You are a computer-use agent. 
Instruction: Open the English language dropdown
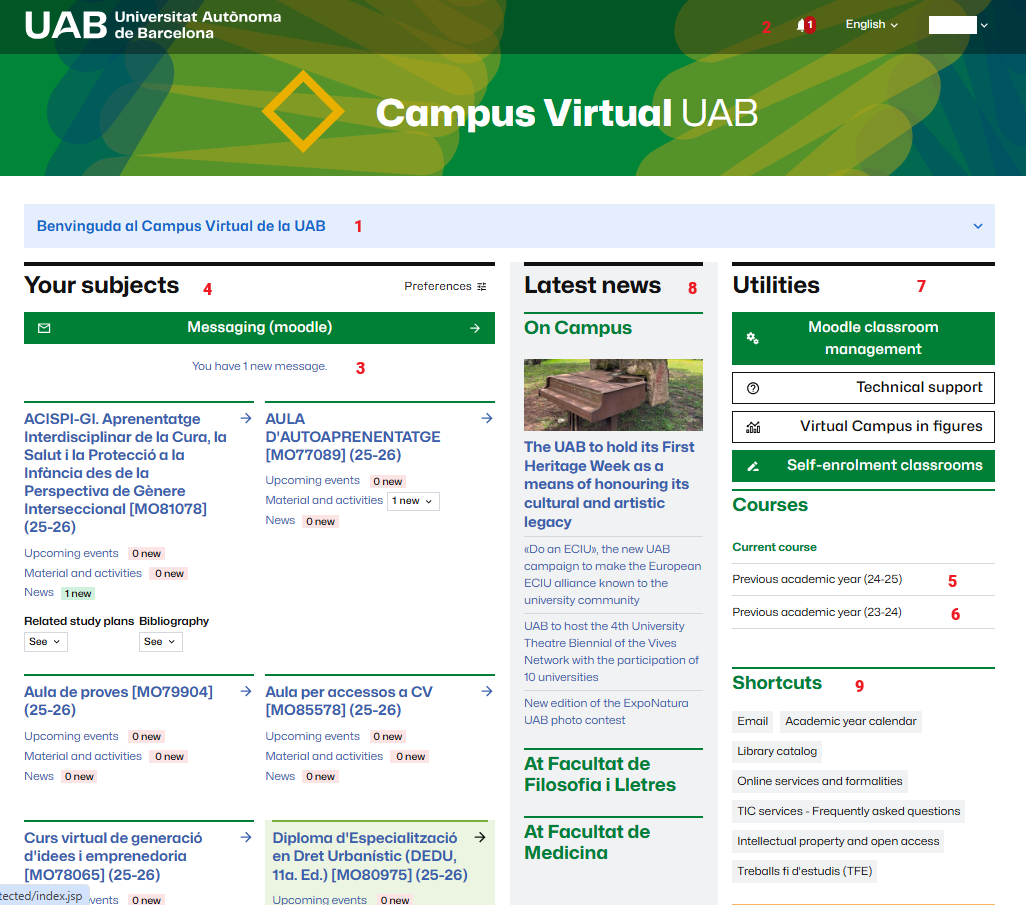pyautogui.click(x=871, y=24)
